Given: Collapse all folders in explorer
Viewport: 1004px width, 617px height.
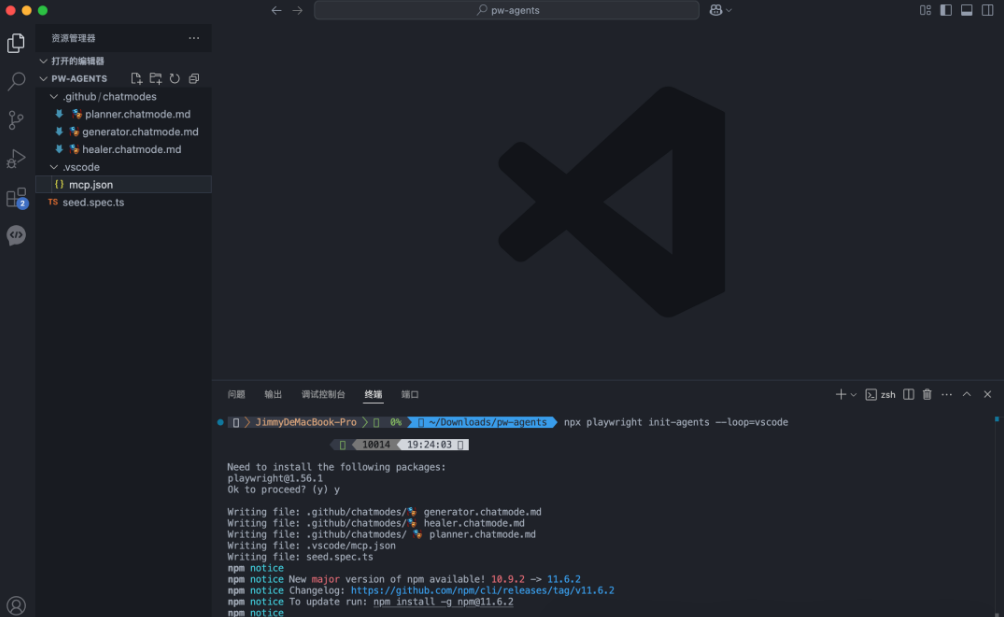Looking at the screenshot, I should coord(194,78).
